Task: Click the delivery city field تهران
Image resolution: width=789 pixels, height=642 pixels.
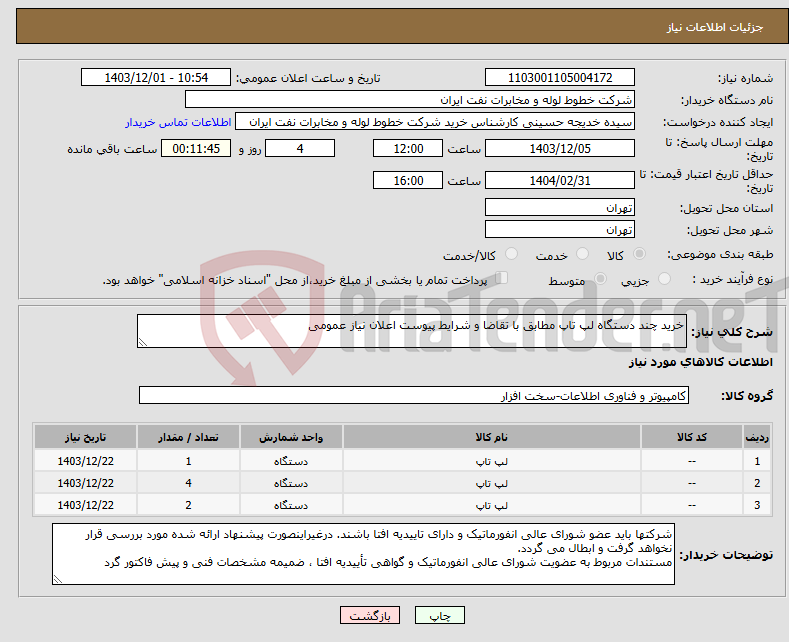Action: (x=560, y=229)
